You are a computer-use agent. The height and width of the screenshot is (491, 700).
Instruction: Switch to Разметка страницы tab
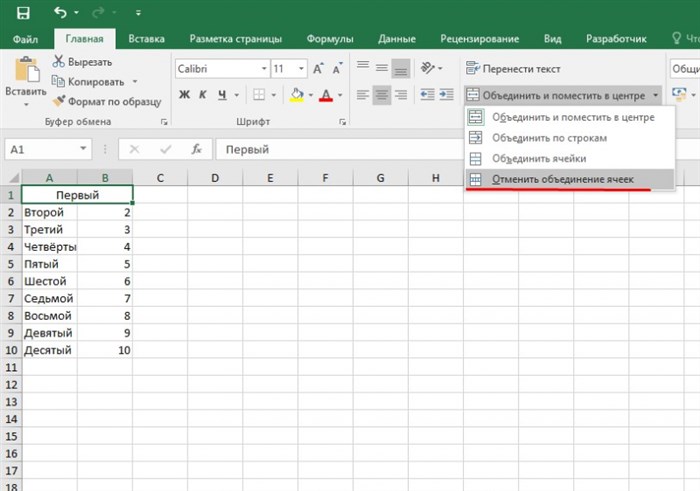click(x=235, y=39)
